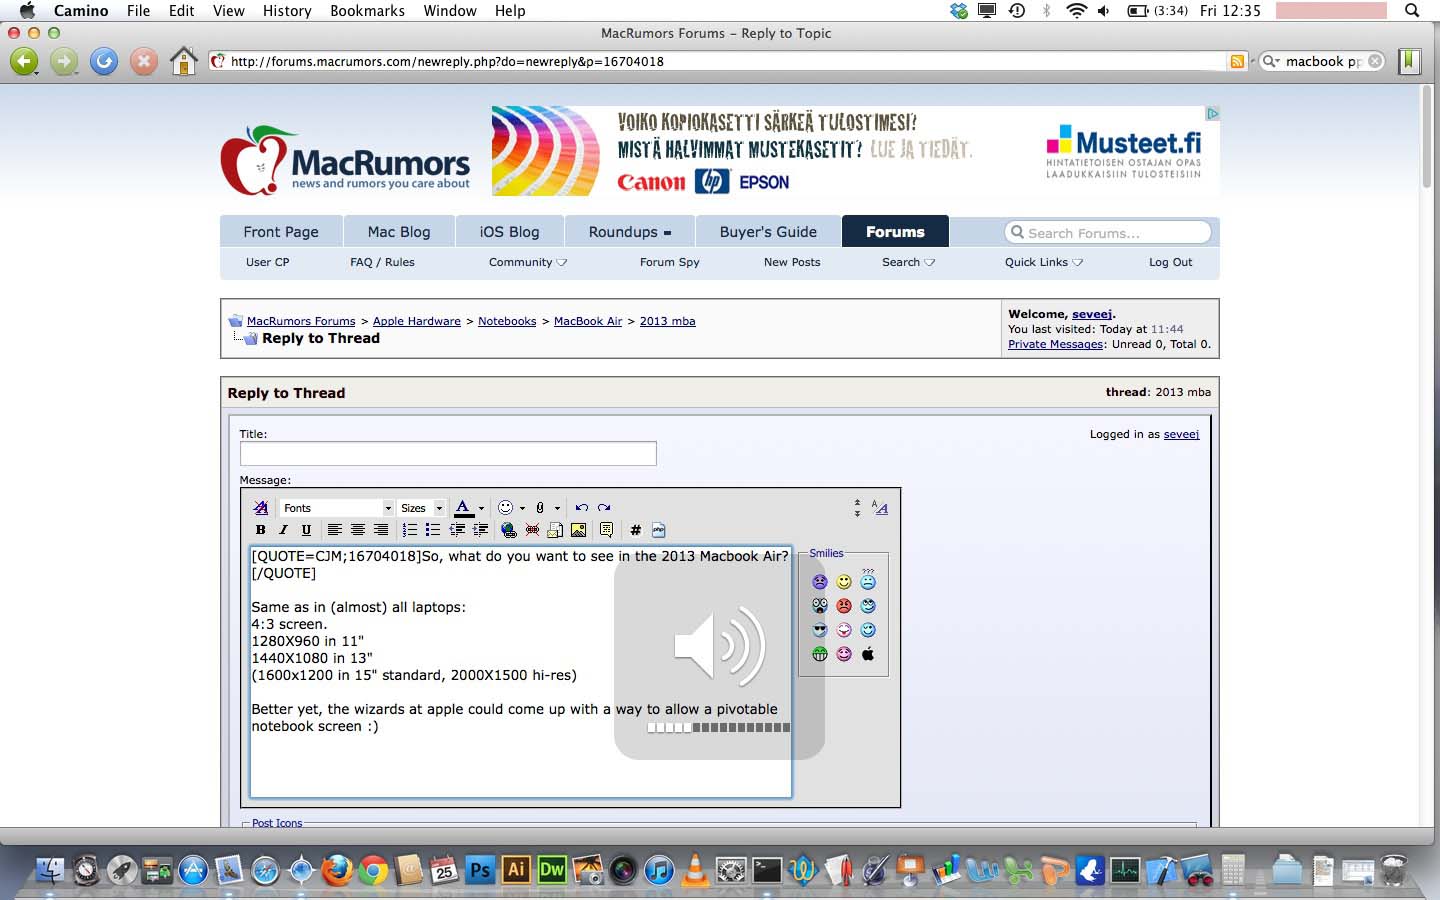Insert an ordered numbered list
The height and width of the screenshot is (900, 1440).
pyautogui.click(x=410, y=530)
